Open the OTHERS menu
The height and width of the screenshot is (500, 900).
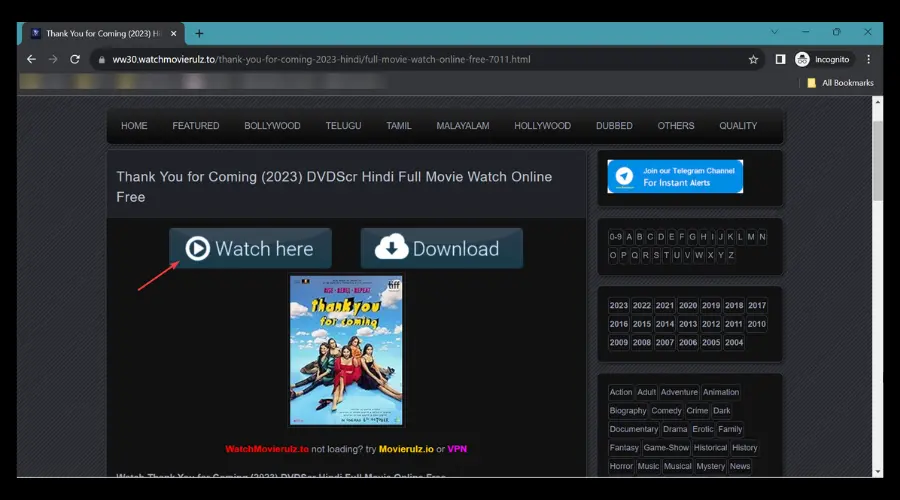coord(676,126)
